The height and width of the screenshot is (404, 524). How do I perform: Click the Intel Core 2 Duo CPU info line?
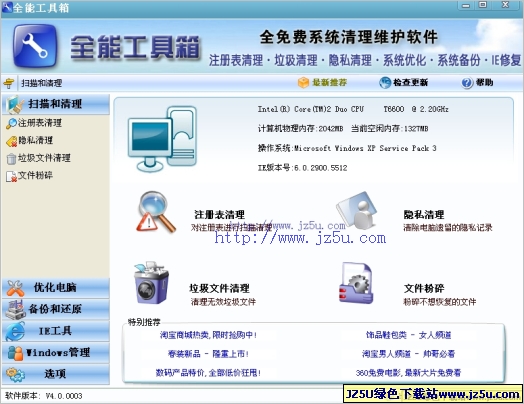(353, 109)
